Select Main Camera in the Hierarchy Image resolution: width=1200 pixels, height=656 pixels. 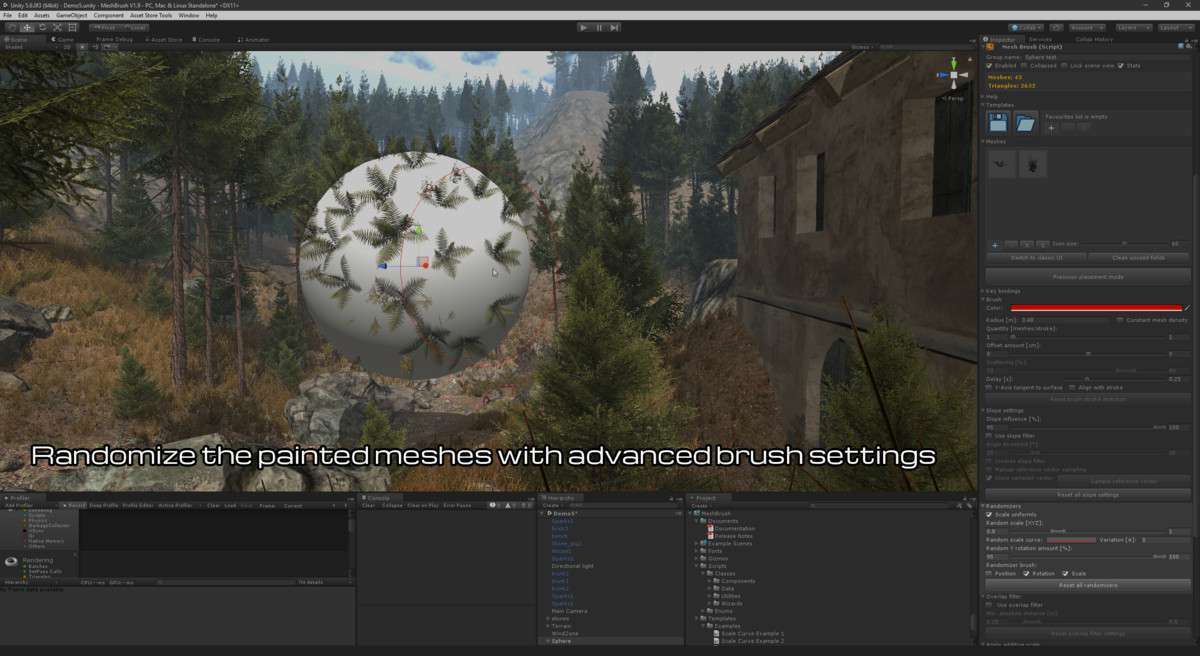(569, 611)
